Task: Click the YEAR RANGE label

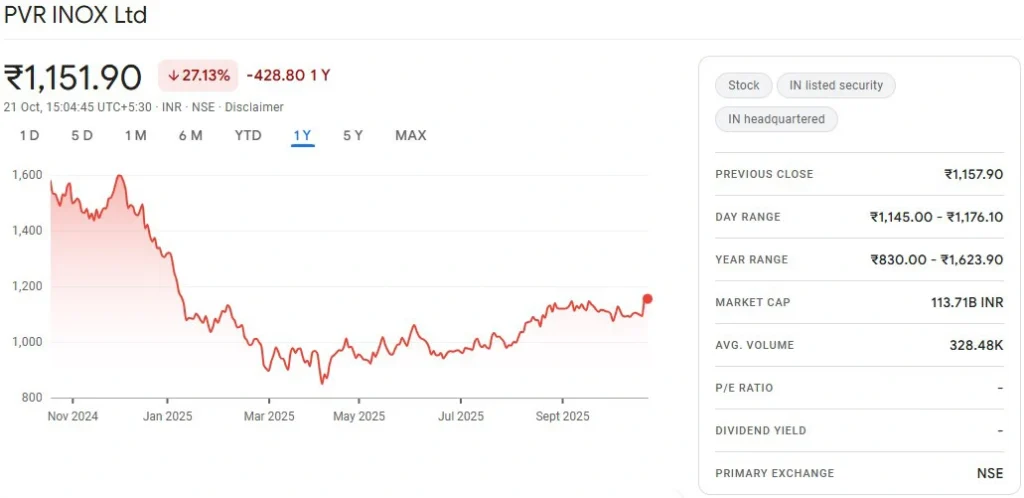Action: 752,260
